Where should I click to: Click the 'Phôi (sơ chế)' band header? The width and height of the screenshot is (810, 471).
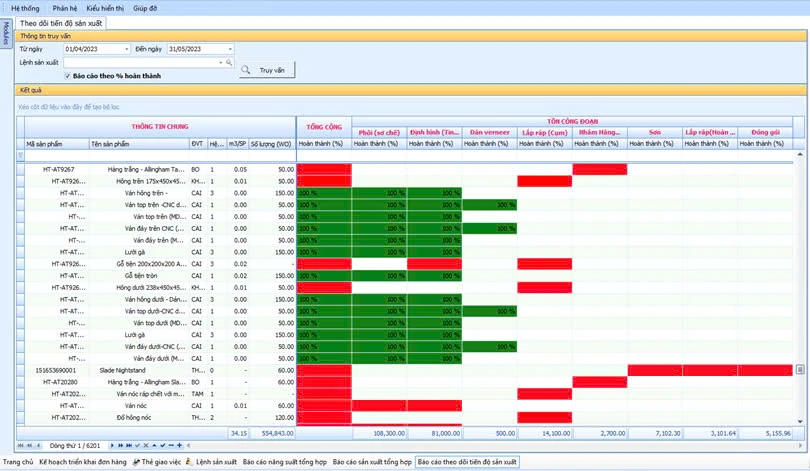(379, 133)
